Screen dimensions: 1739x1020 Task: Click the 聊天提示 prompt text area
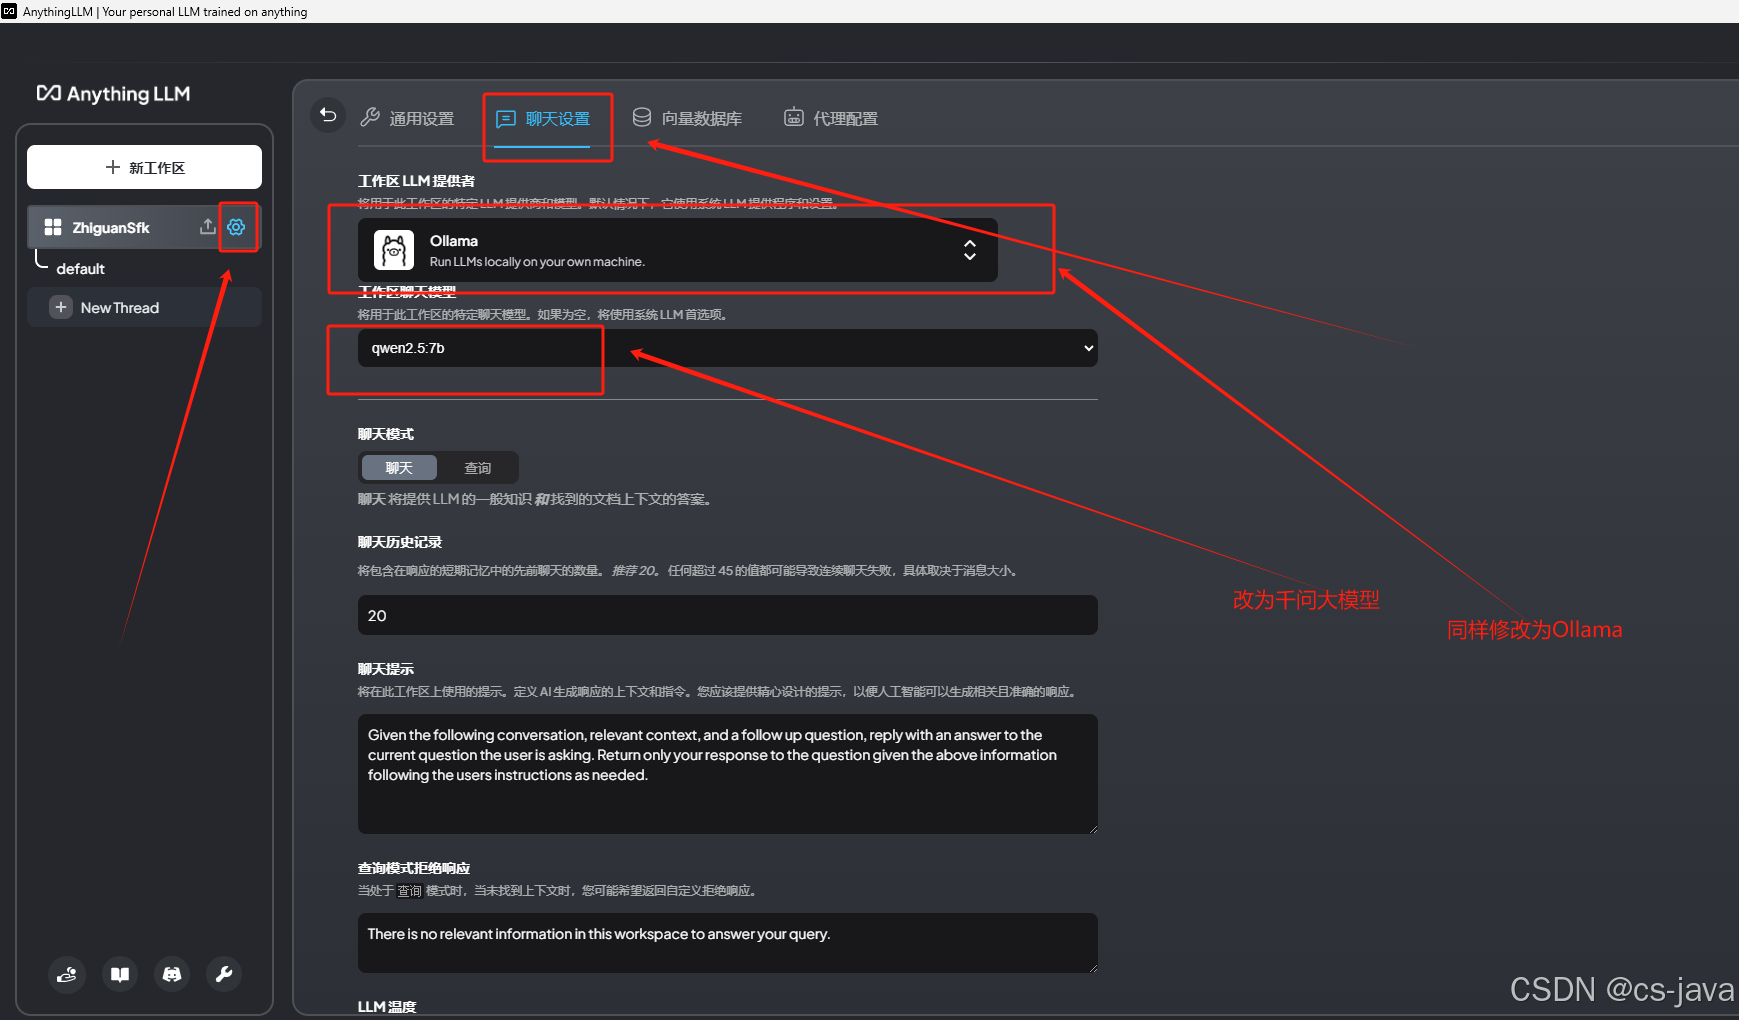[727, 774]
